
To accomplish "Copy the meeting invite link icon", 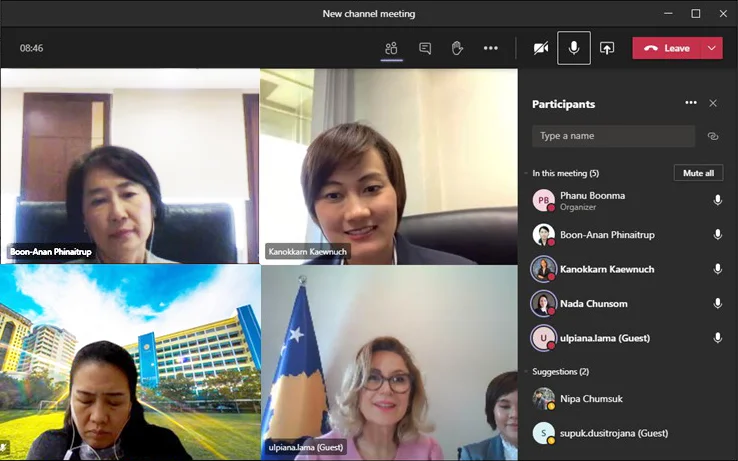I will [x=713, y=136].
